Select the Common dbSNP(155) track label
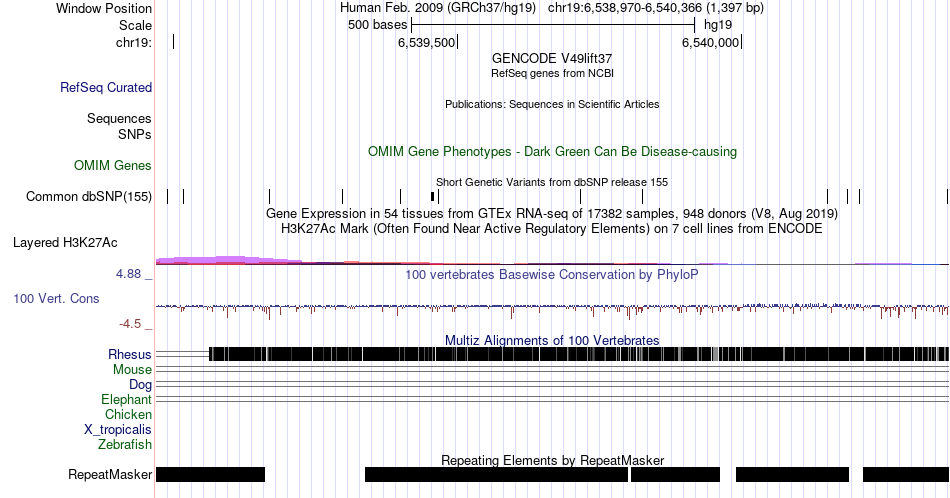The width and height of the screenshot is (950, 498). [x=89, y=196]
